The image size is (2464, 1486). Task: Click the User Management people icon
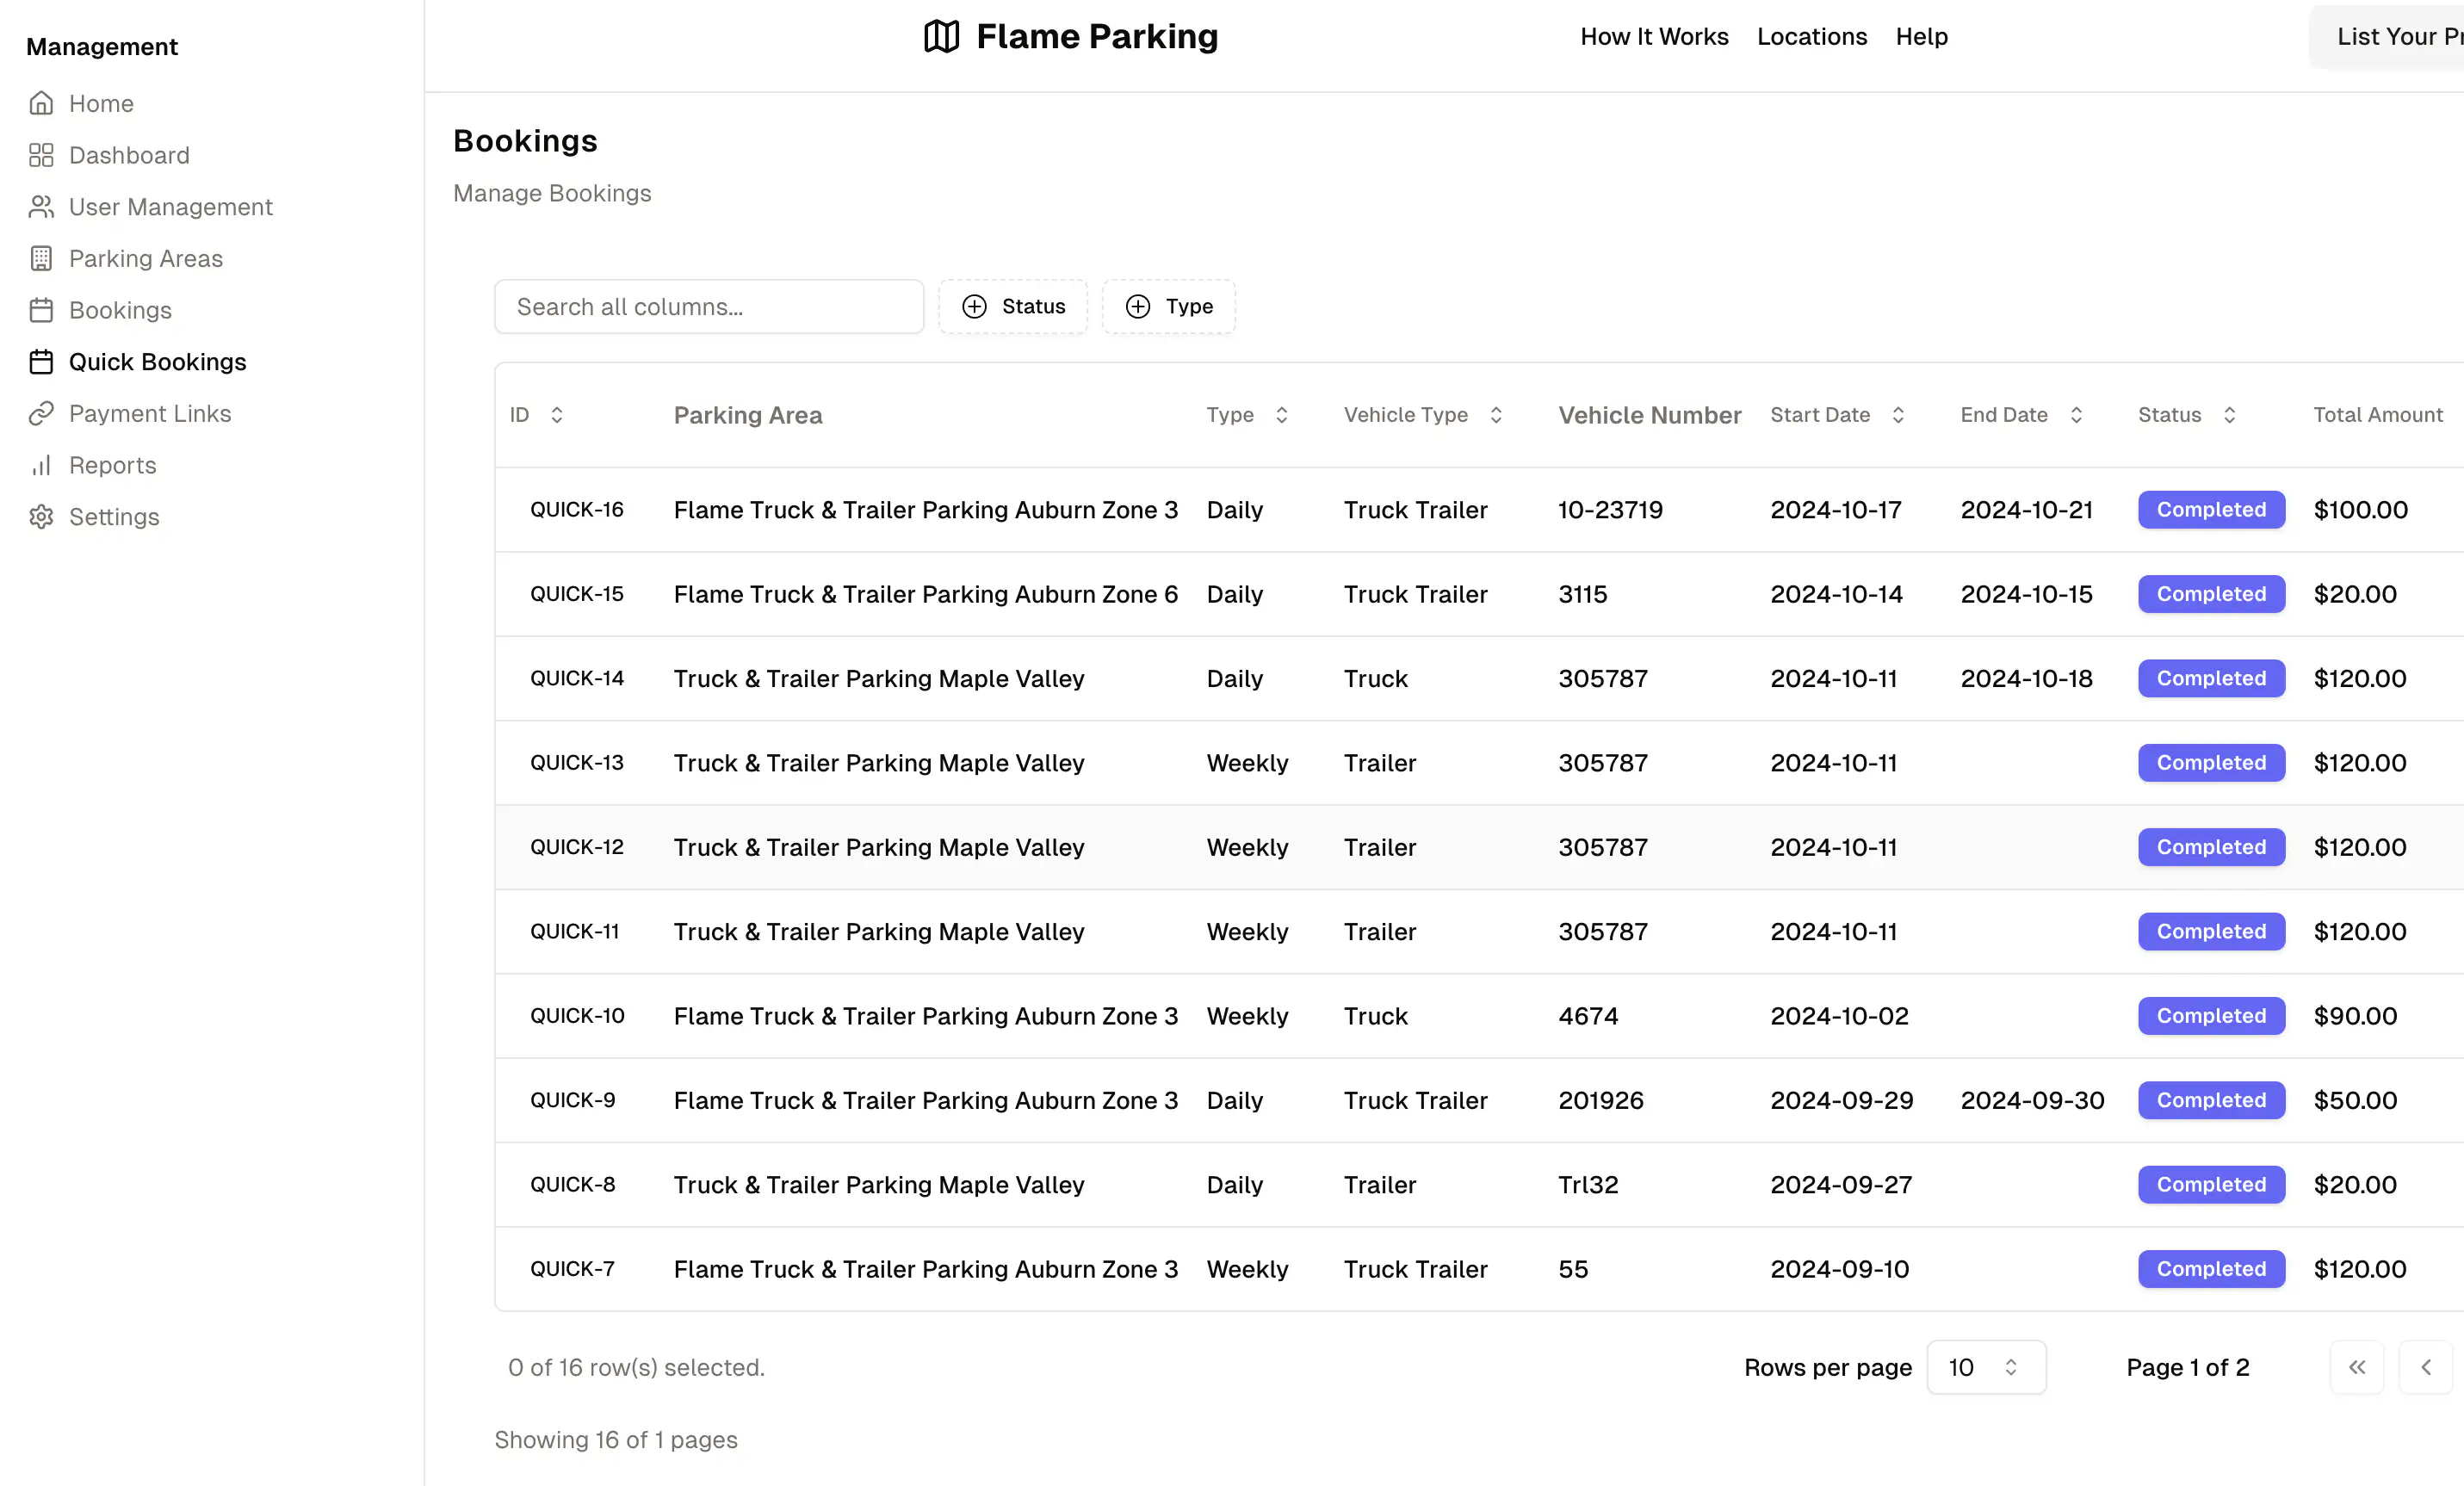(x=41, y=207)
